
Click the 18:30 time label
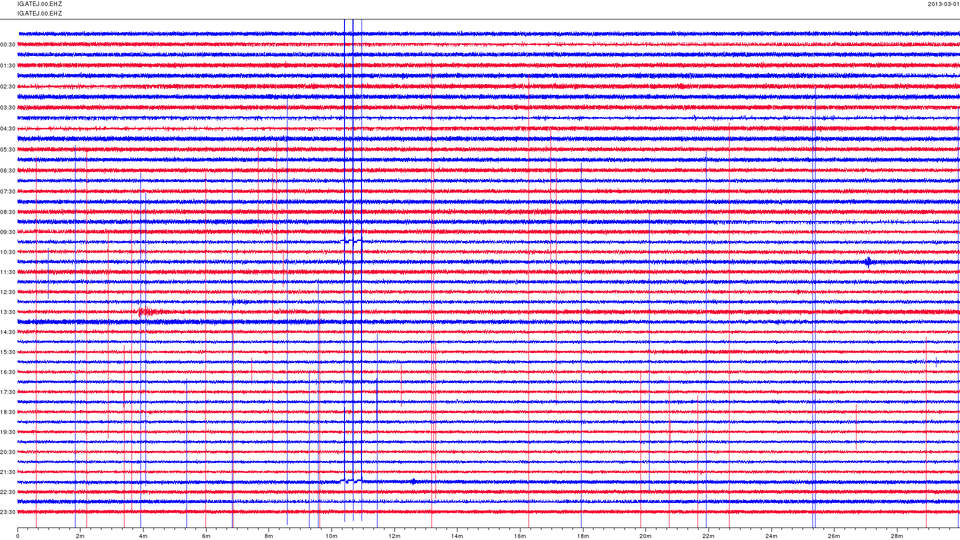tap(8, 412)
